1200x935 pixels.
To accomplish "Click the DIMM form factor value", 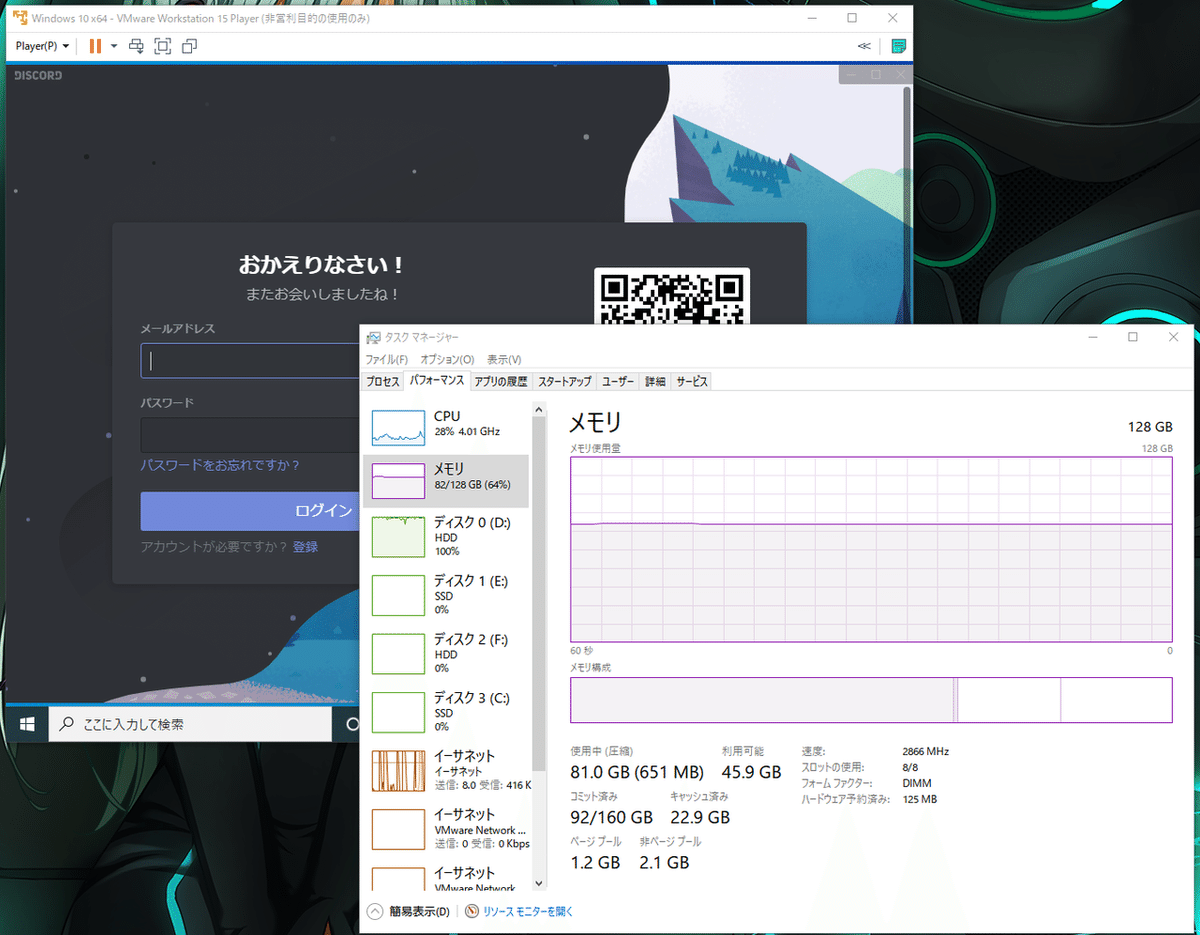I will (915, 783).
